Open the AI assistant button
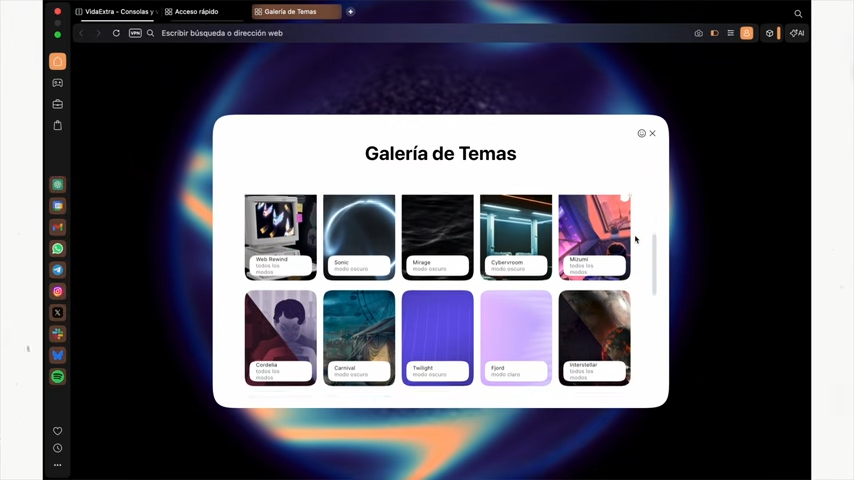 [x=797, y=33]
